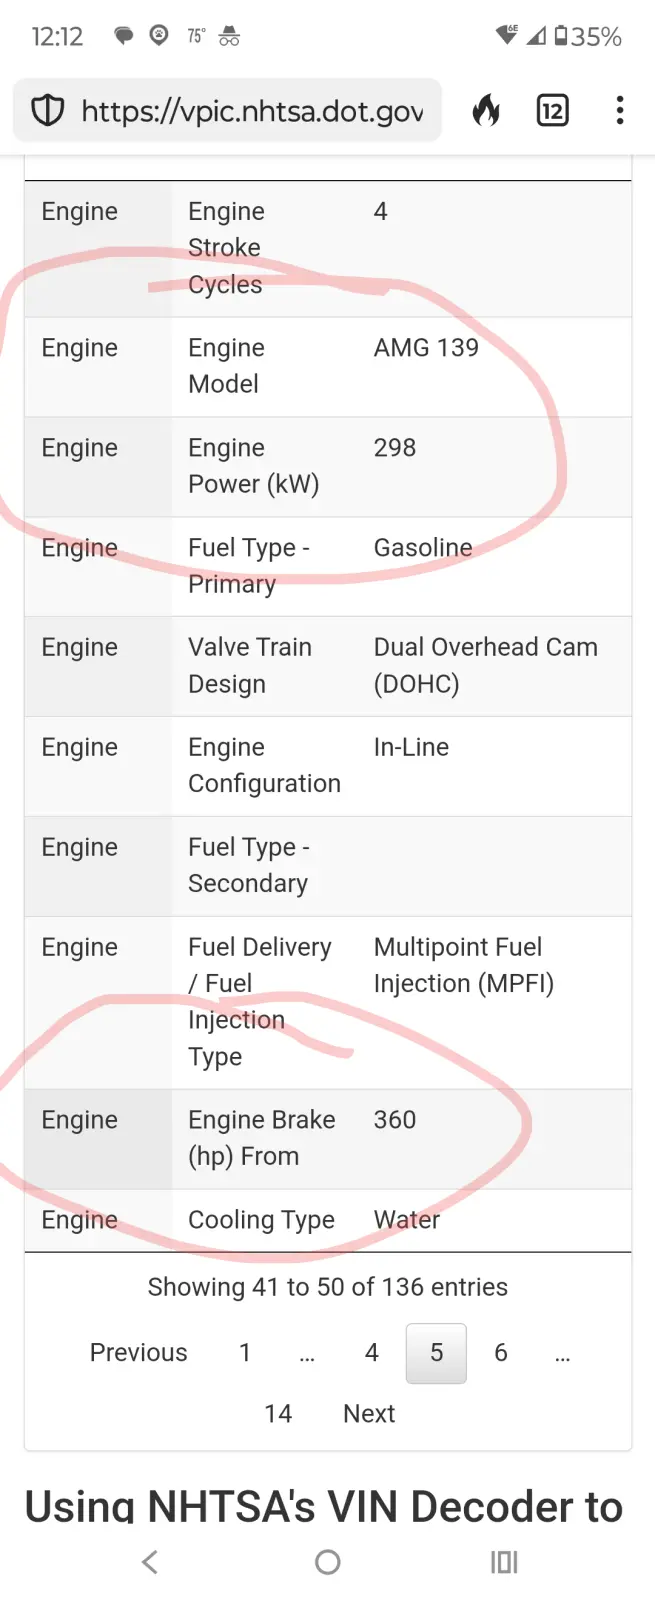Image resolution: width=655 pixels, height=1600 pixels.
Task: Select page 6 in pagination
Action: (501, 1353)
